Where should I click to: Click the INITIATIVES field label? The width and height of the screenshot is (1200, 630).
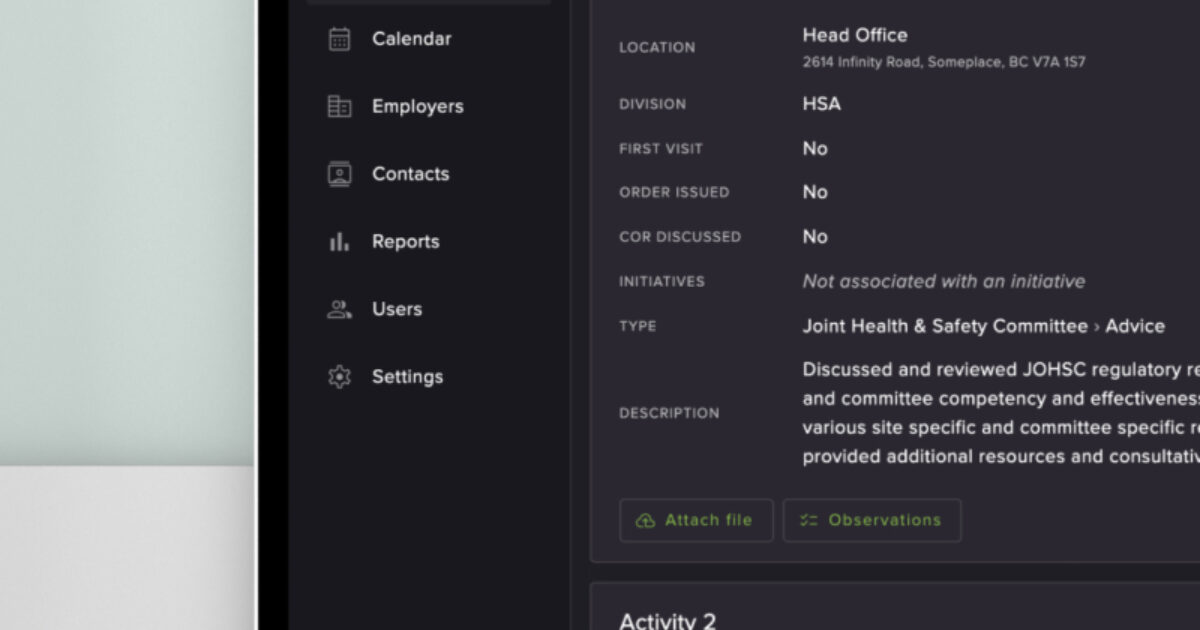pyautogui.click(x=662, y=282)
